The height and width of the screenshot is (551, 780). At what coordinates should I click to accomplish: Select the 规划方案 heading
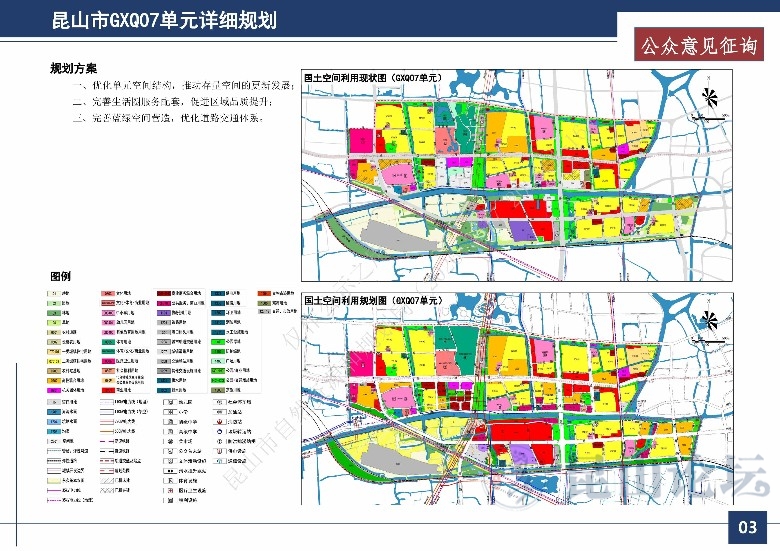coord(74,69)
